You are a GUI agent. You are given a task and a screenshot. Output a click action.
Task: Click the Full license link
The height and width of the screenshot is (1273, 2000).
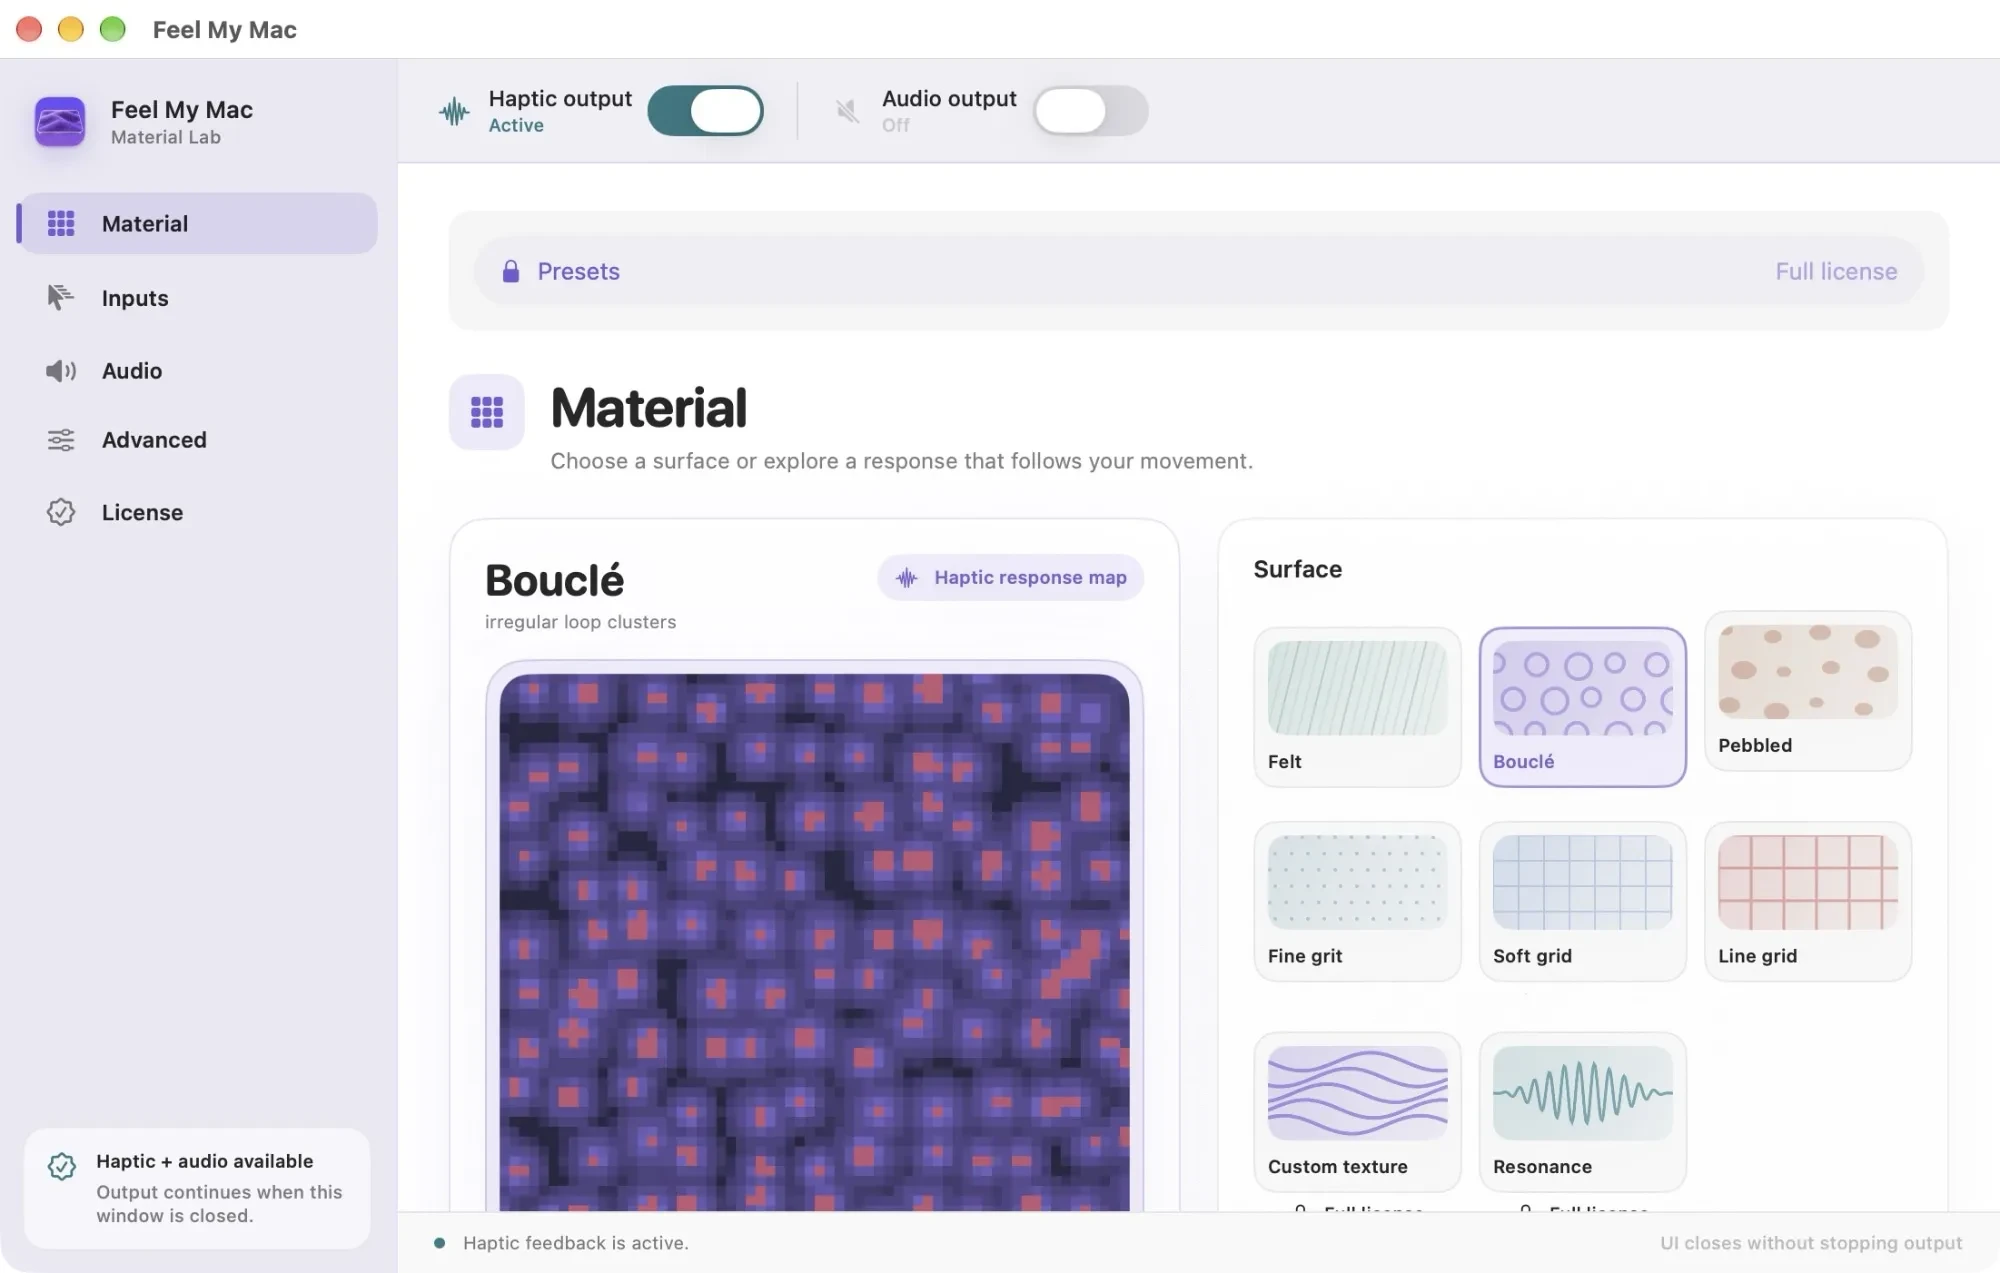coord(1836,271)
